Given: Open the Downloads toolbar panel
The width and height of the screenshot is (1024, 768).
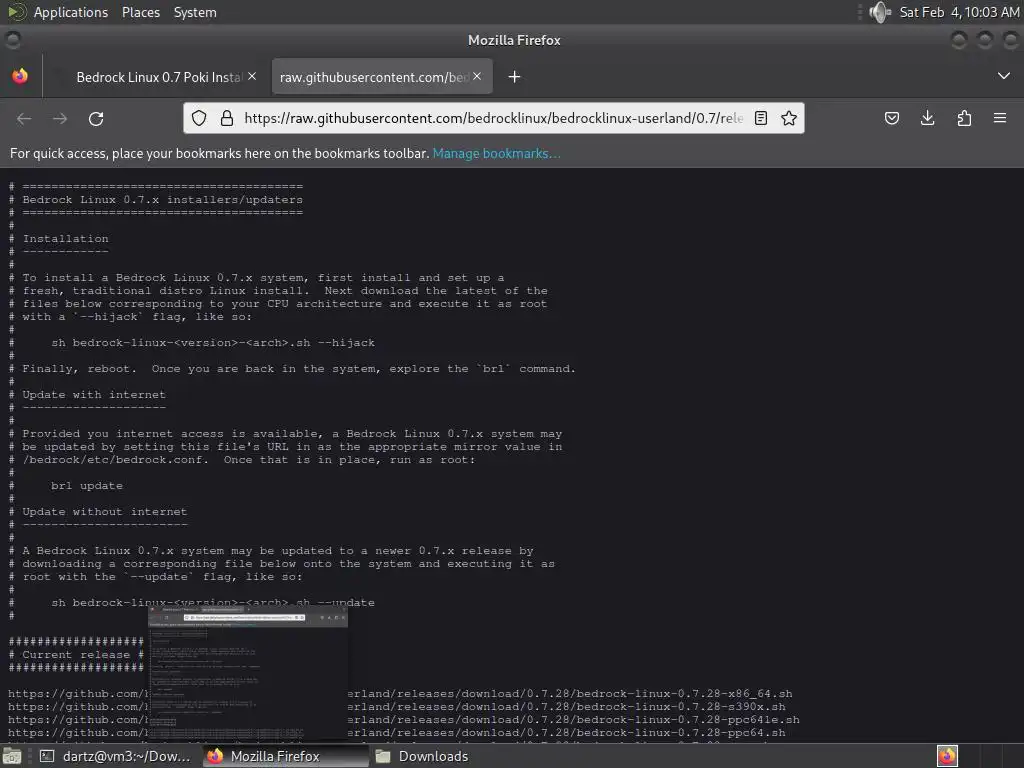Looking at the screenshot, I should [927, 118].
